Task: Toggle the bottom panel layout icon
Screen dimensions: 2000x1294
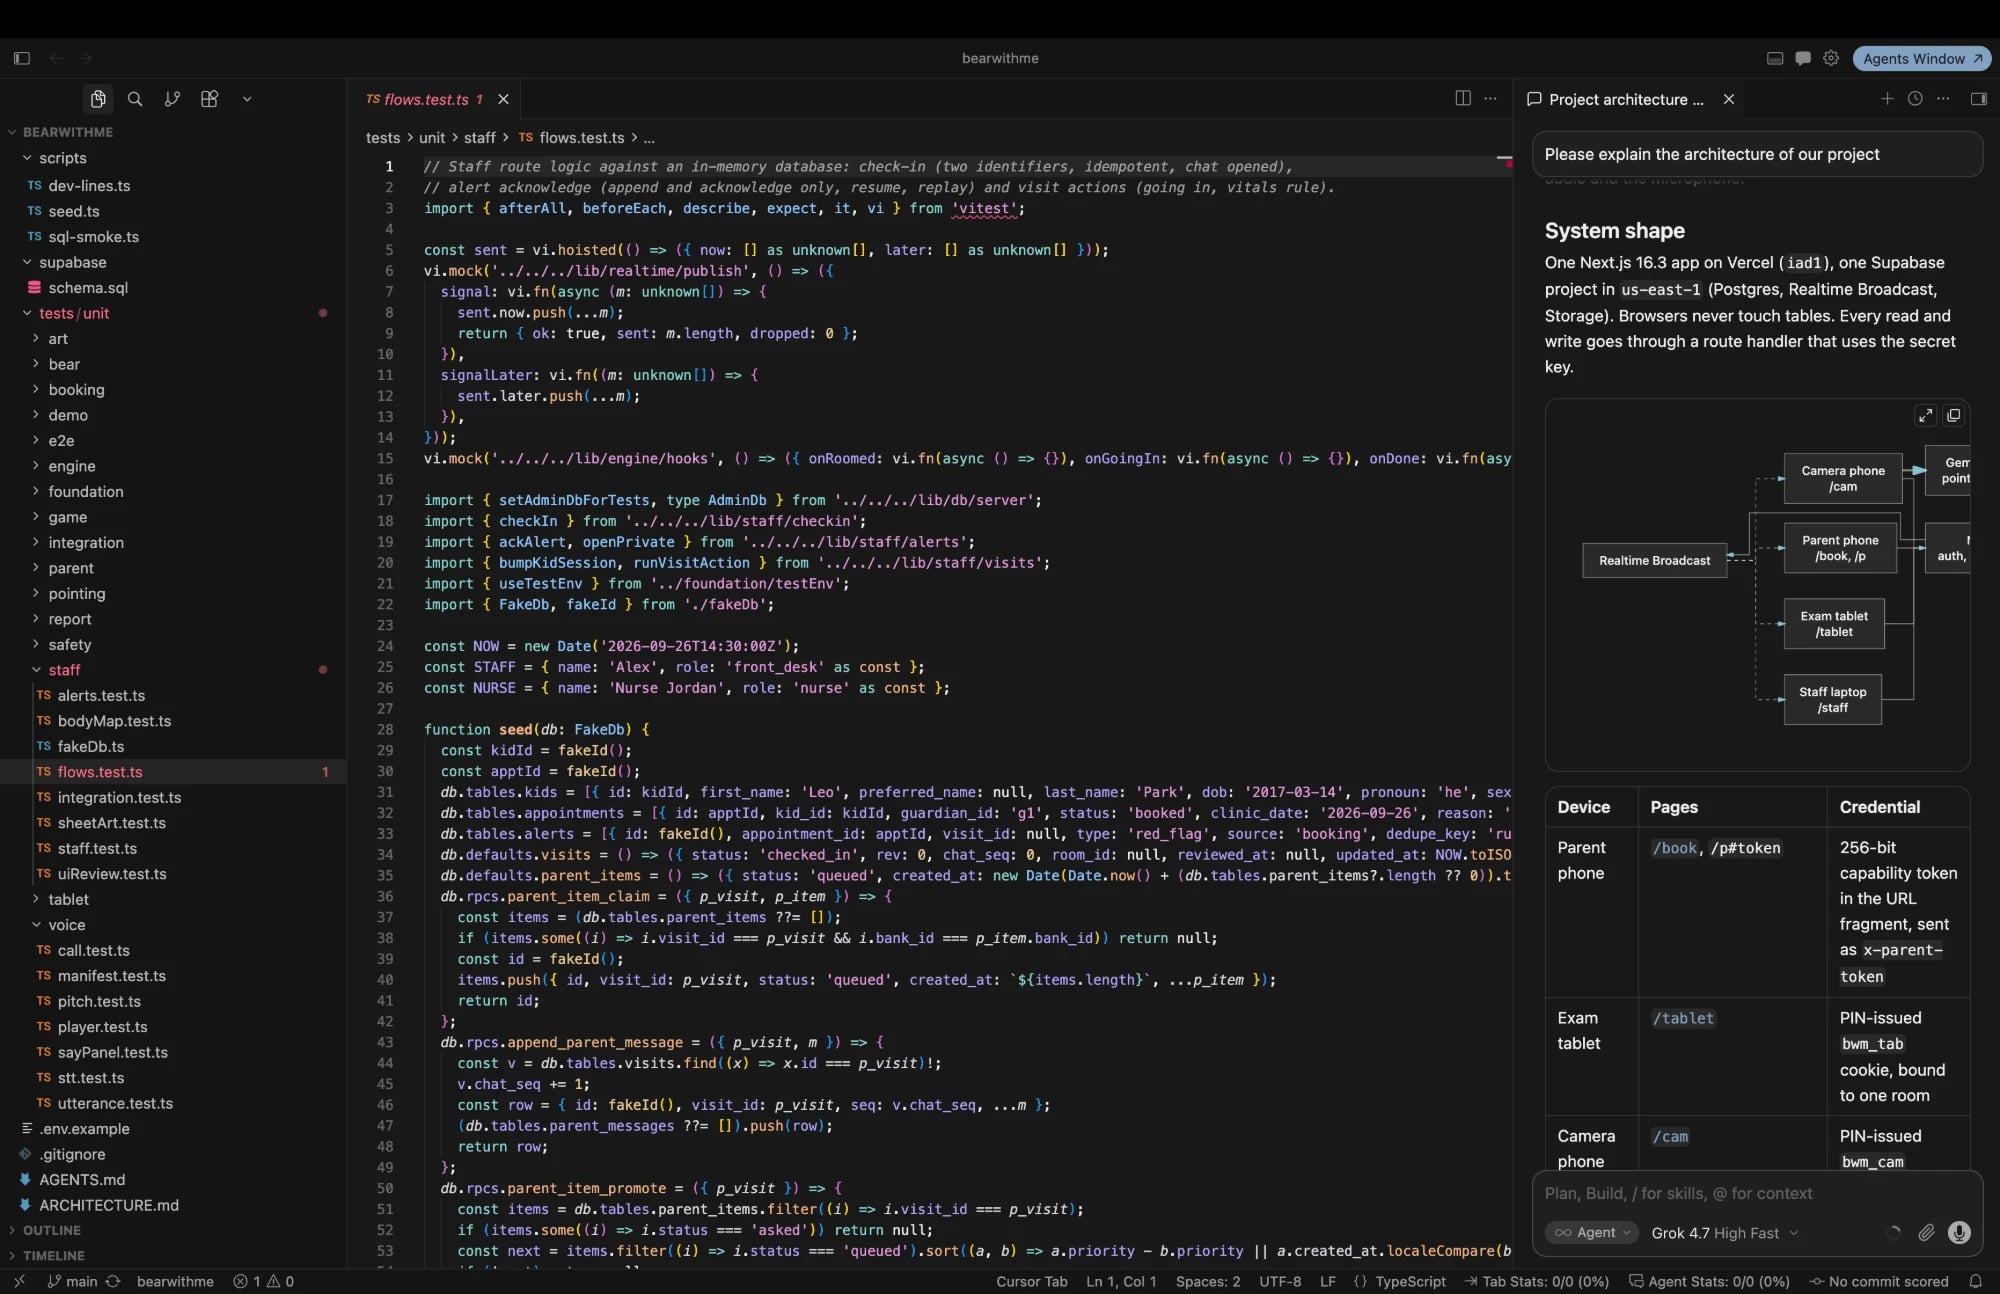Action: [1775, 58]
